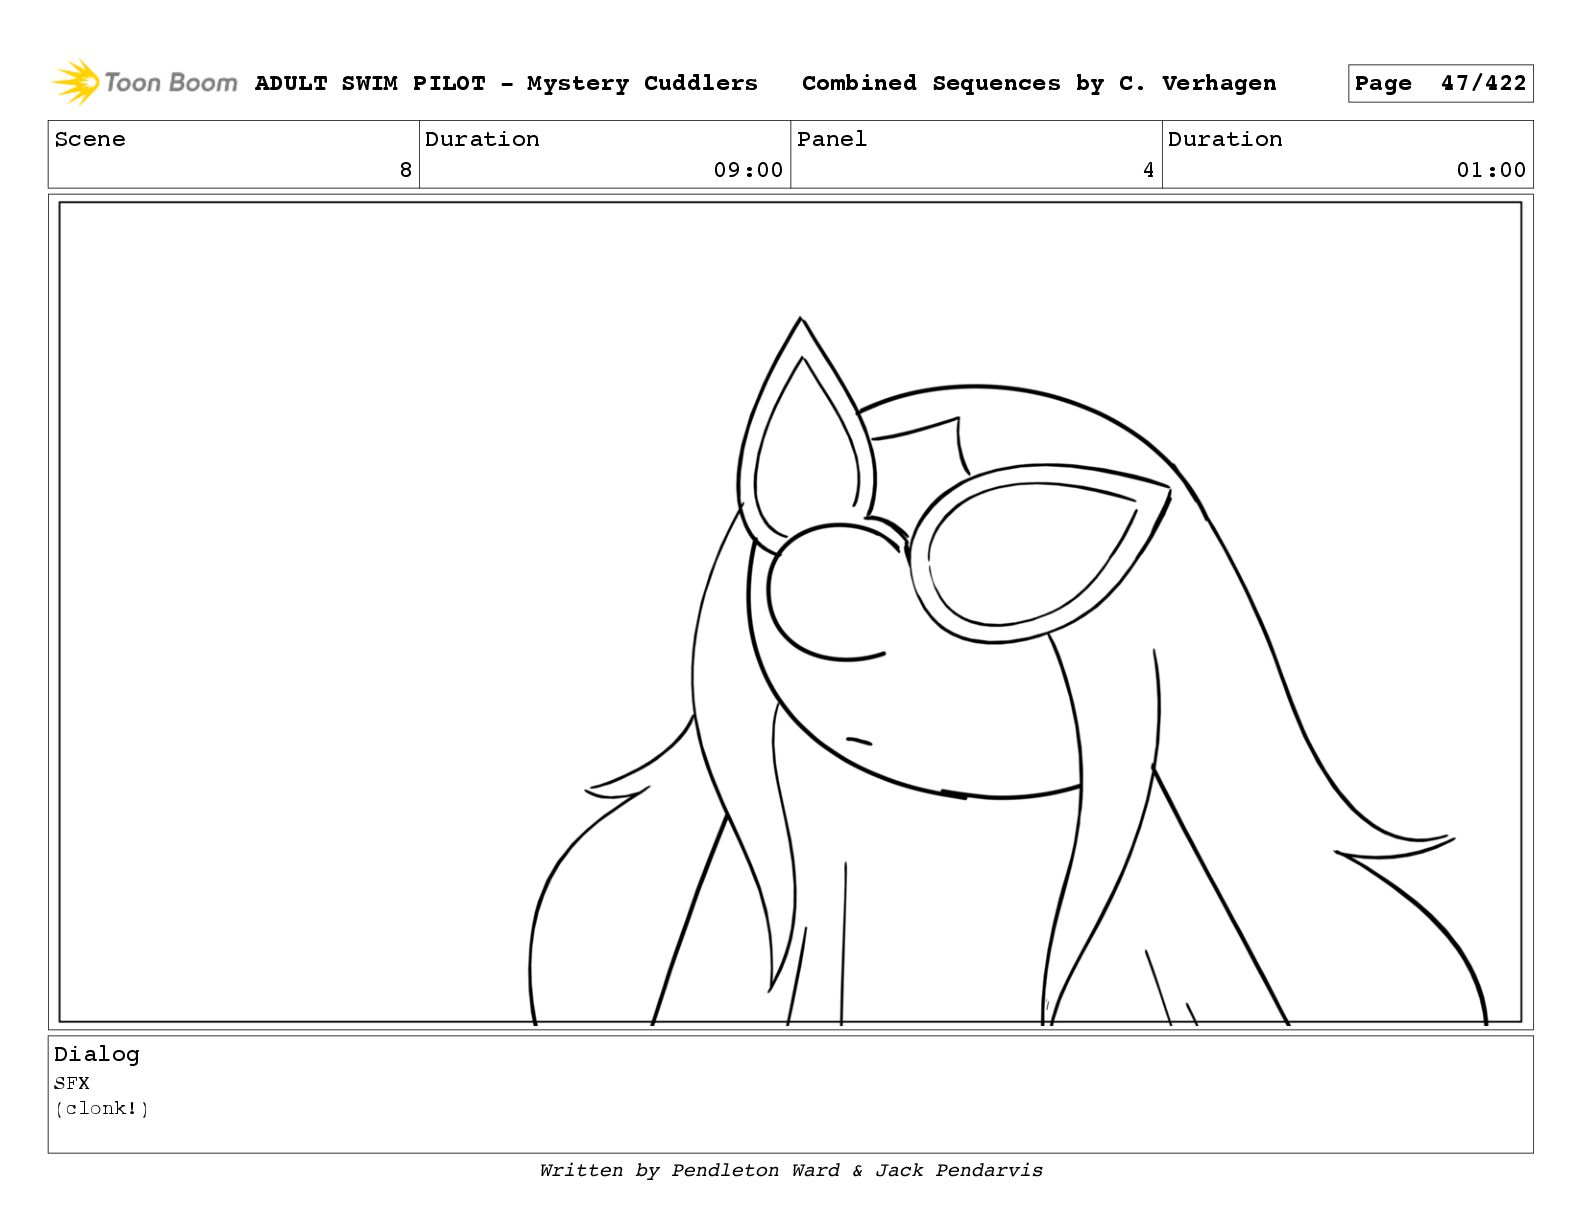Click 'Combined Sequences by C. Verhagen' text
Viewport: 1582px width, 1225px height.
coord(1039,83)
